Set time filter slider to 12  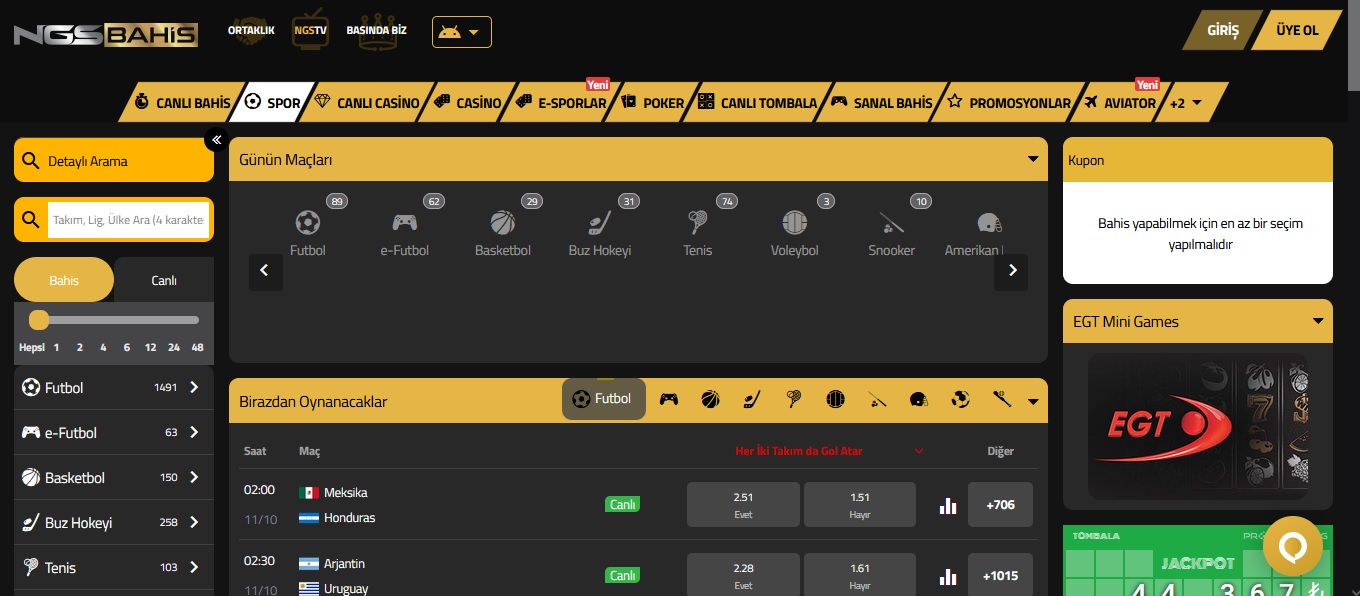click(150, 347)
